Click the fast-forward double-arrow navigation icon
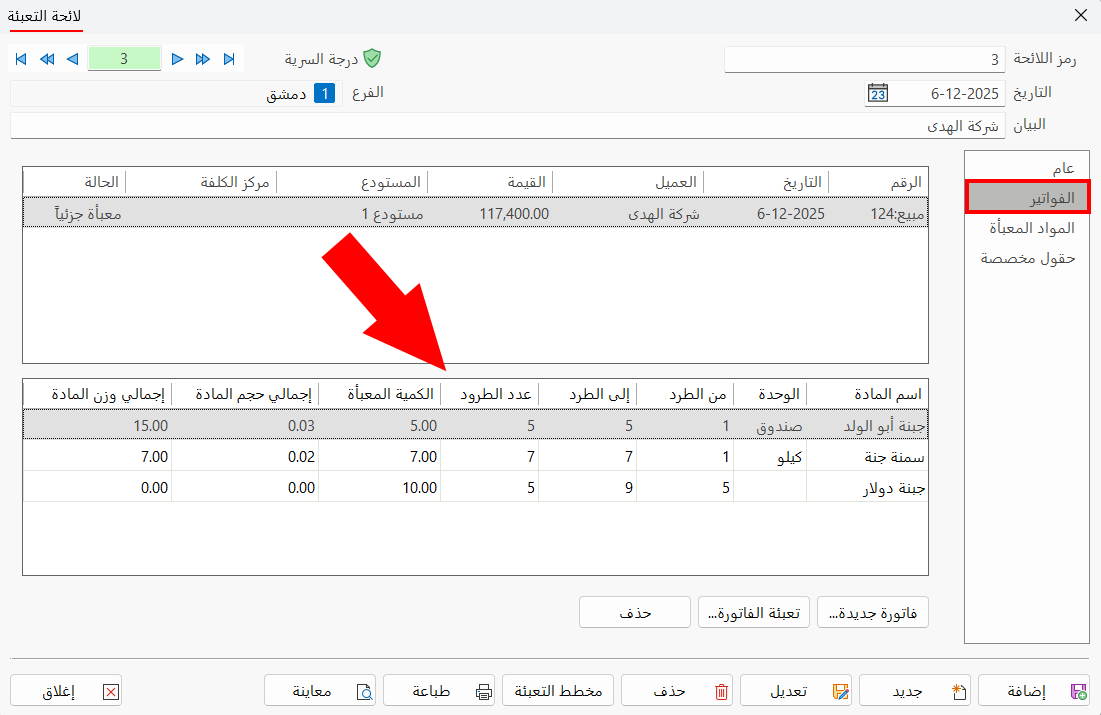1101x715 pixels. pyautogui.click(x=202, y=59)
